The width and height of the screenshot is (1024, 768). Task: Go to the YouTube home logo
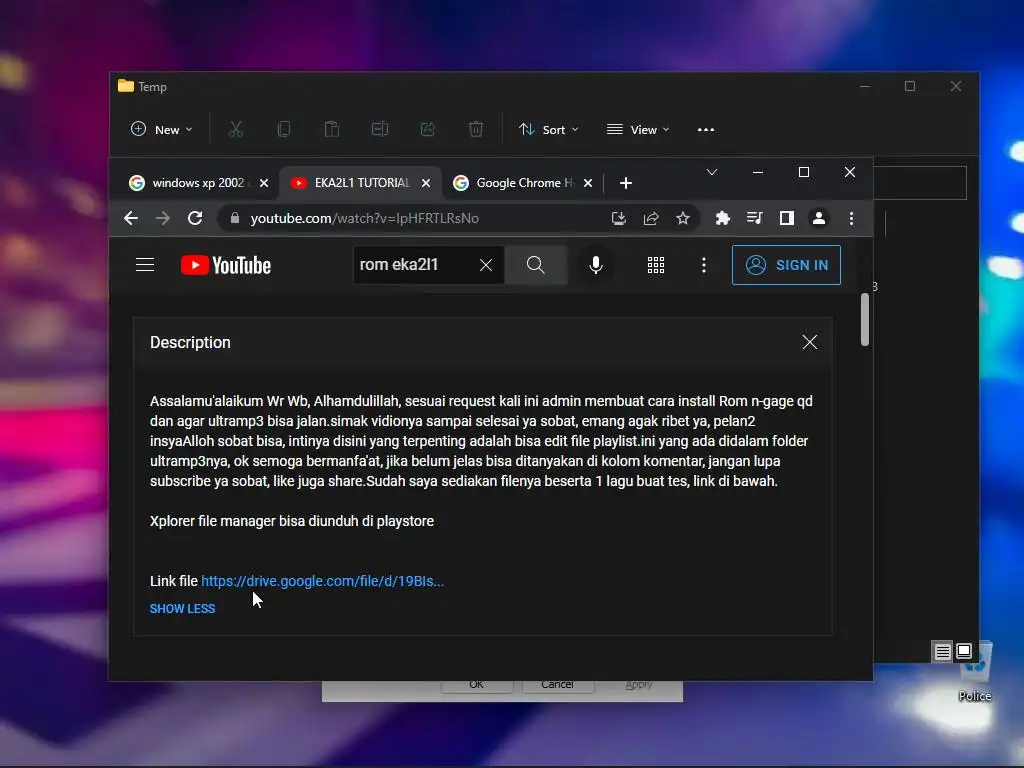pyautogui.click(x=226, y=265)
